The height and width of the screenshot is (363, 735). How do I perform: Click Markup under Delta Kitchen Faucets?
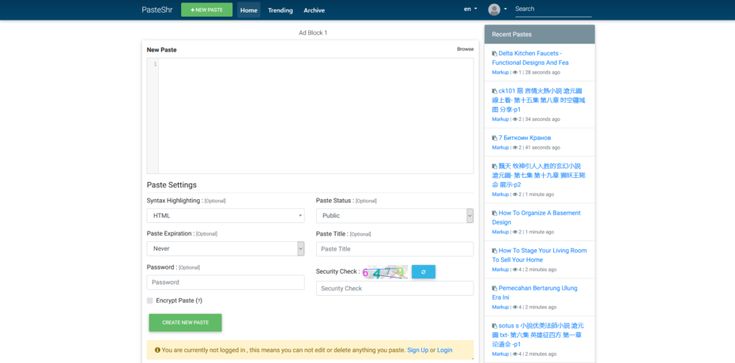pyautogui.click(x=500, y=72)
